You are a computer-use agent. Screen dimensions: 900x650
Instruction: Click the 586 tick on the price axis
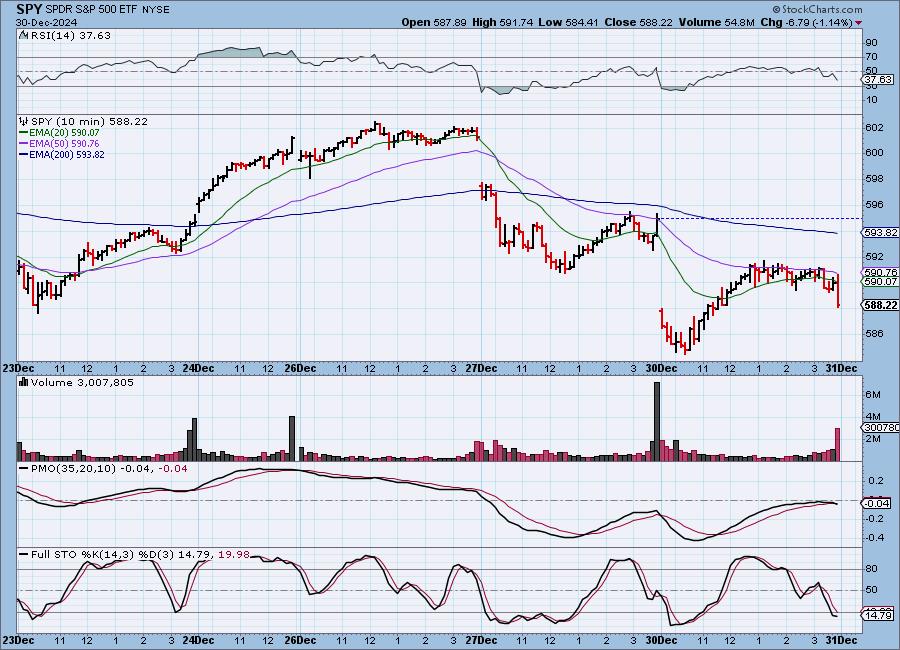(x=874, y=333)
